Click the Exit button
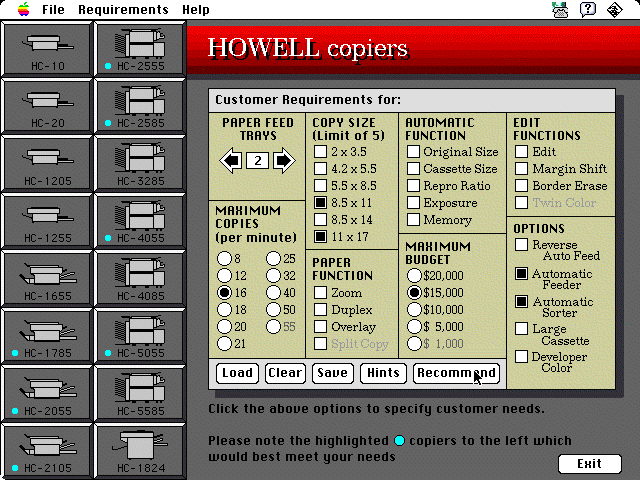The width and height of the screenshot is (640, 480). point(590,464)
